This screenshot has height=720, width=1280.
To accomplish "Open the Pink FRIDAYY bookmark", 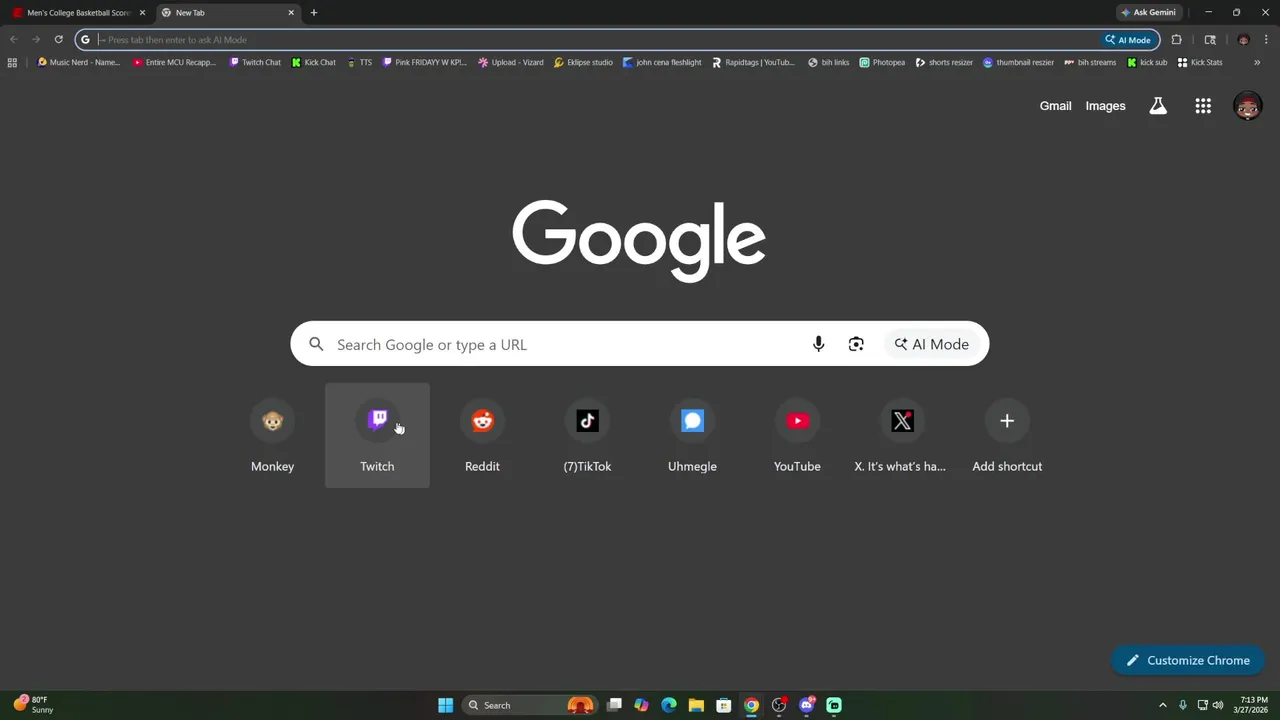I will coord(425,62).
